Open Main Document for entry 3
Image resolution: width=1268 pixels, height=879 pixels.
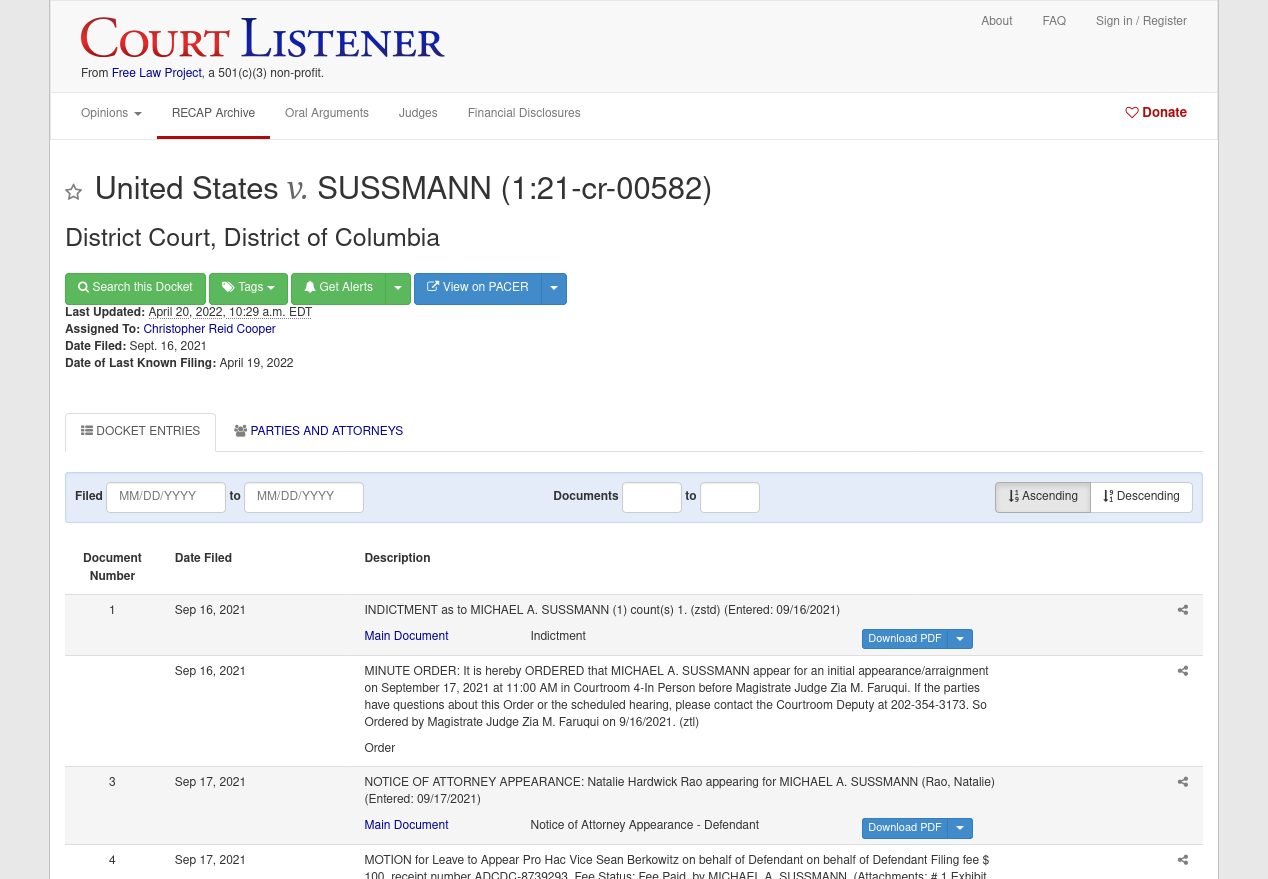(406, 825)
